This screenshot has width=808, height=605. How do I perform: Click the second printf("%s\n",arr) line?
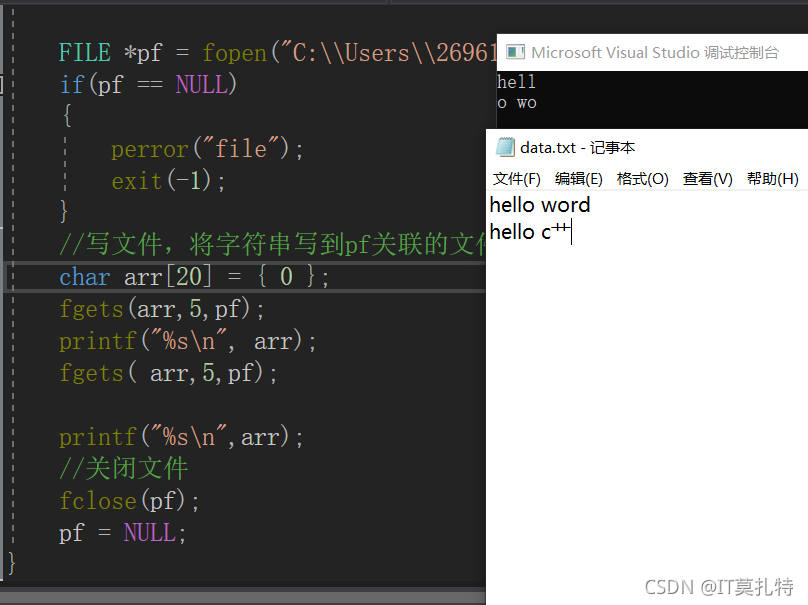(x=181, y=438)
